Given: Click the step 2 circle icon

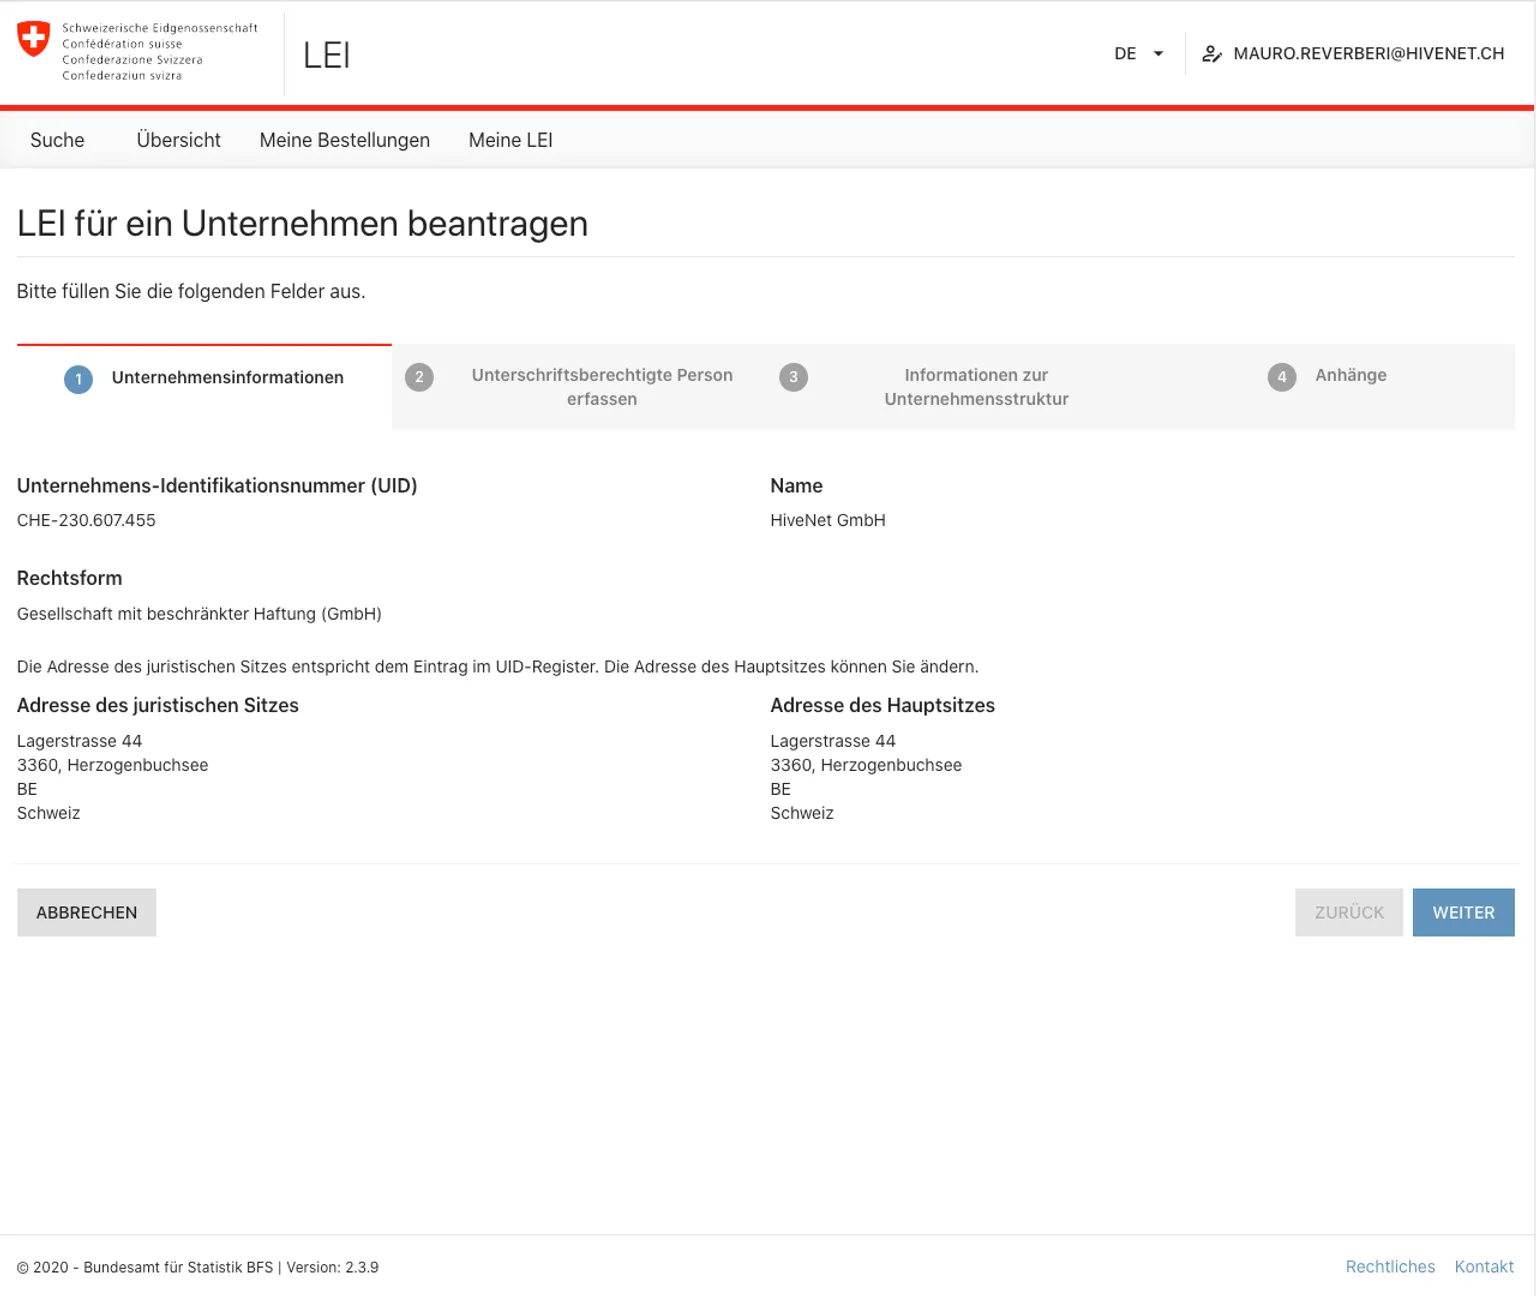Looking at the screenshot, I should pos(419,377).
